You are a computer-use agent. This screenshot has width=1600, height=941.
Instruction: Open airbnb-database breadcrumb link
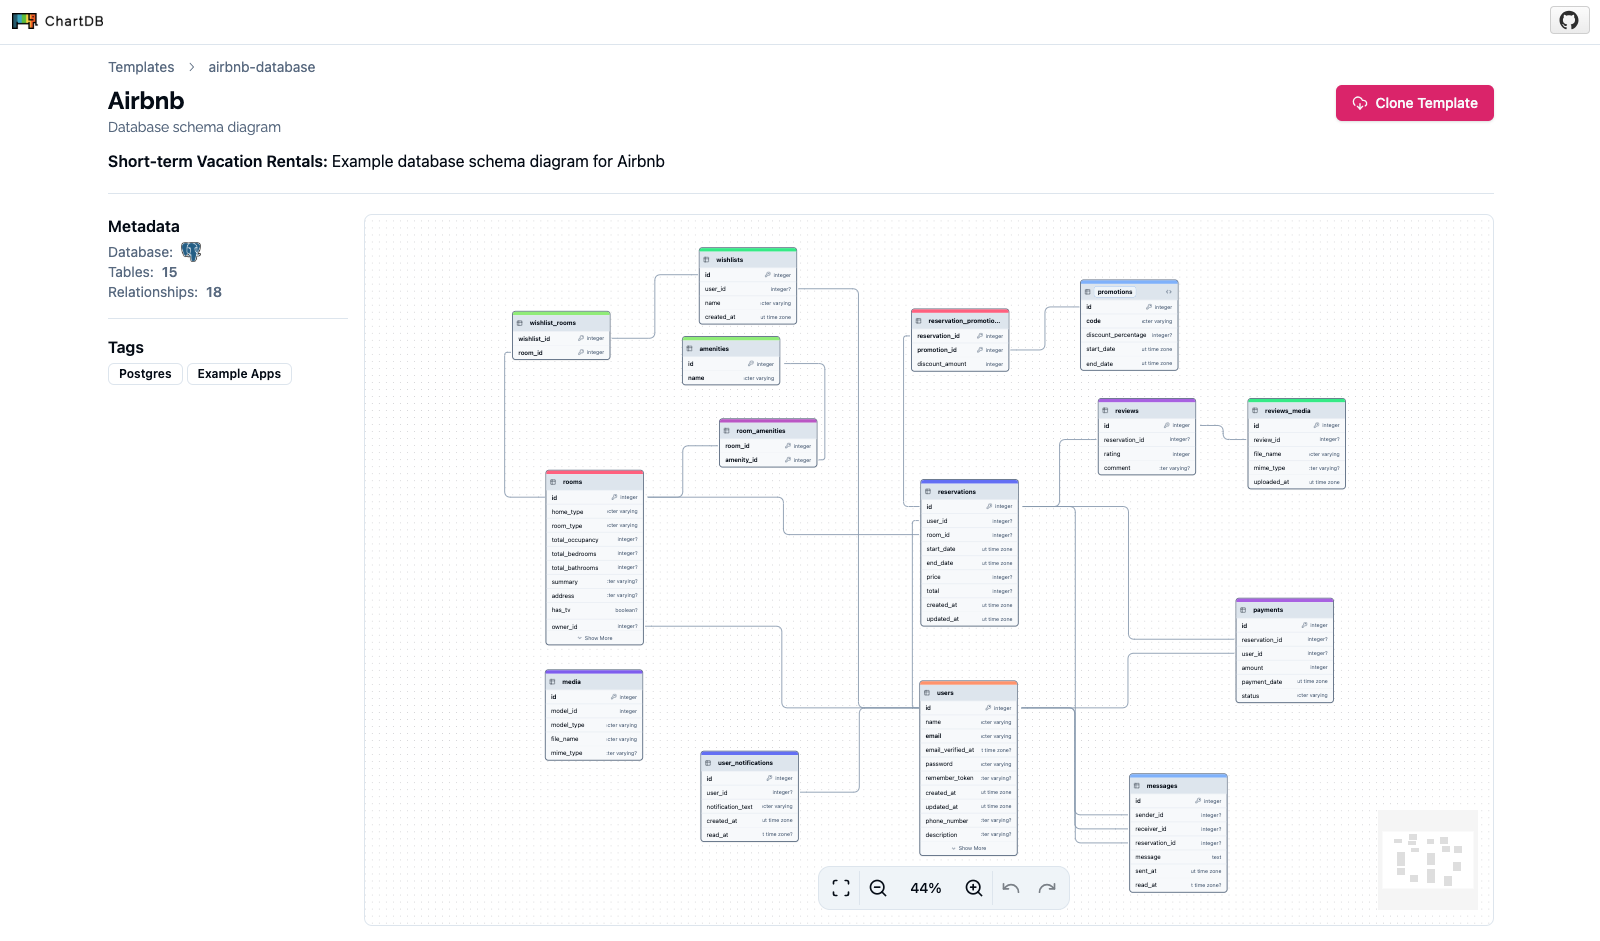point(262,67)
